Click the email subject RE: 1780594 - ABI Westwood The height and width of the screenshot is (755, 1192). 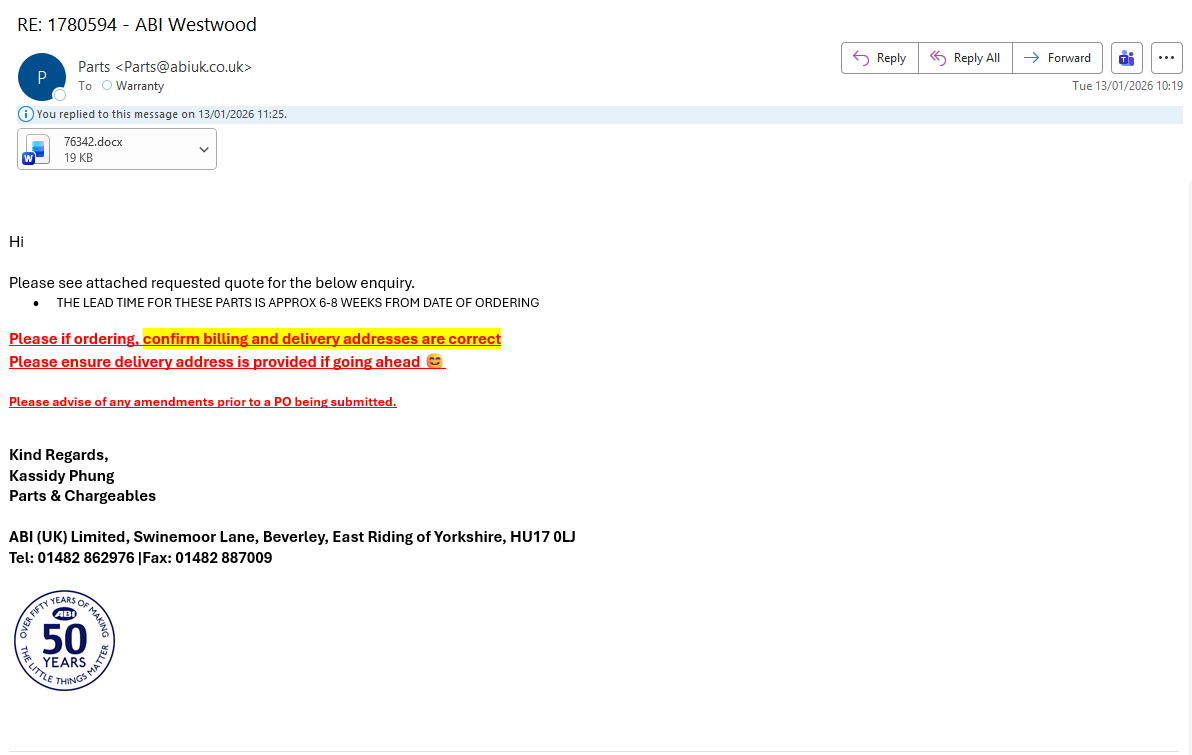(137, 24)
